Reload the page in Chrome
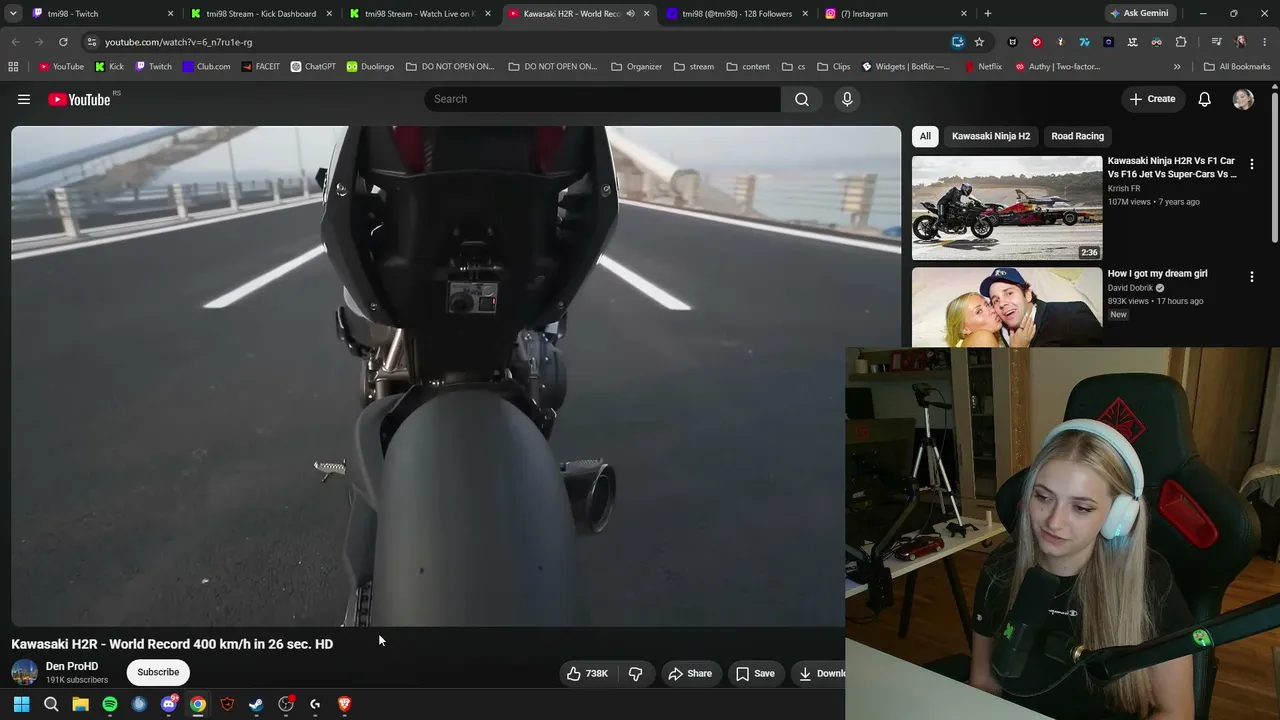 tap(63, 42)
